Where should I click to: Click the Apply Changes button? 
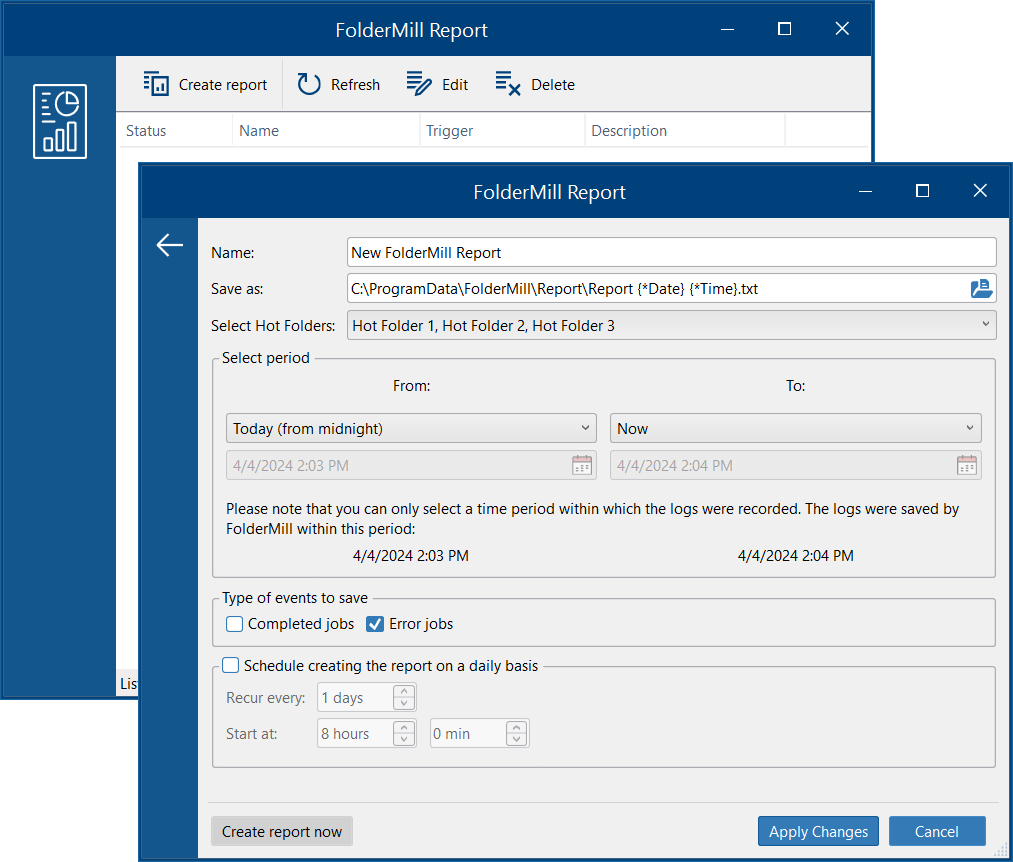[818, 831]
